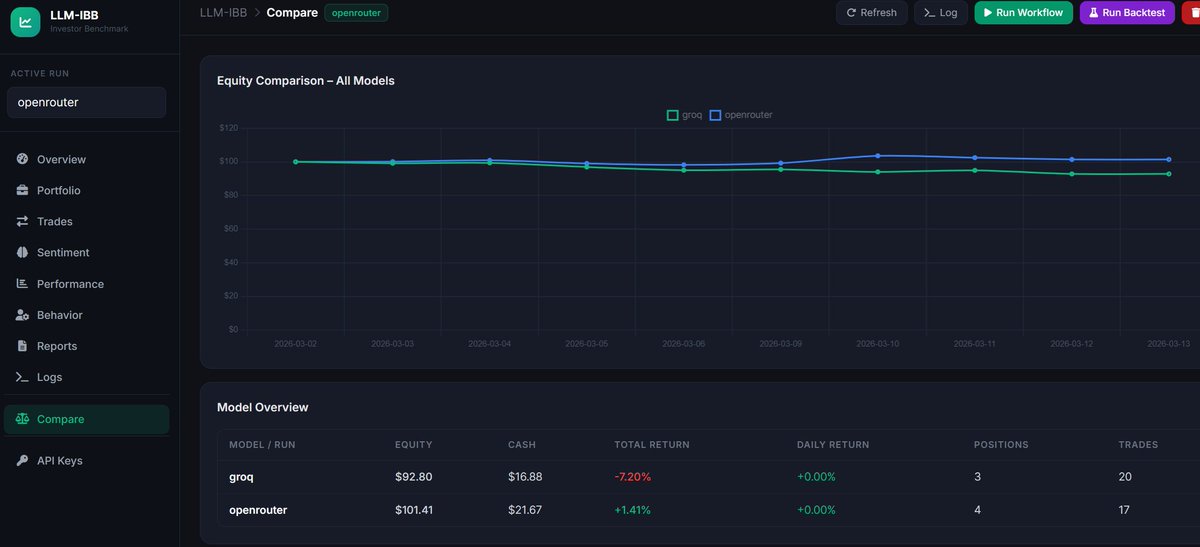
Task: Toggle groq series in chart legend
Action: point(685,115)
